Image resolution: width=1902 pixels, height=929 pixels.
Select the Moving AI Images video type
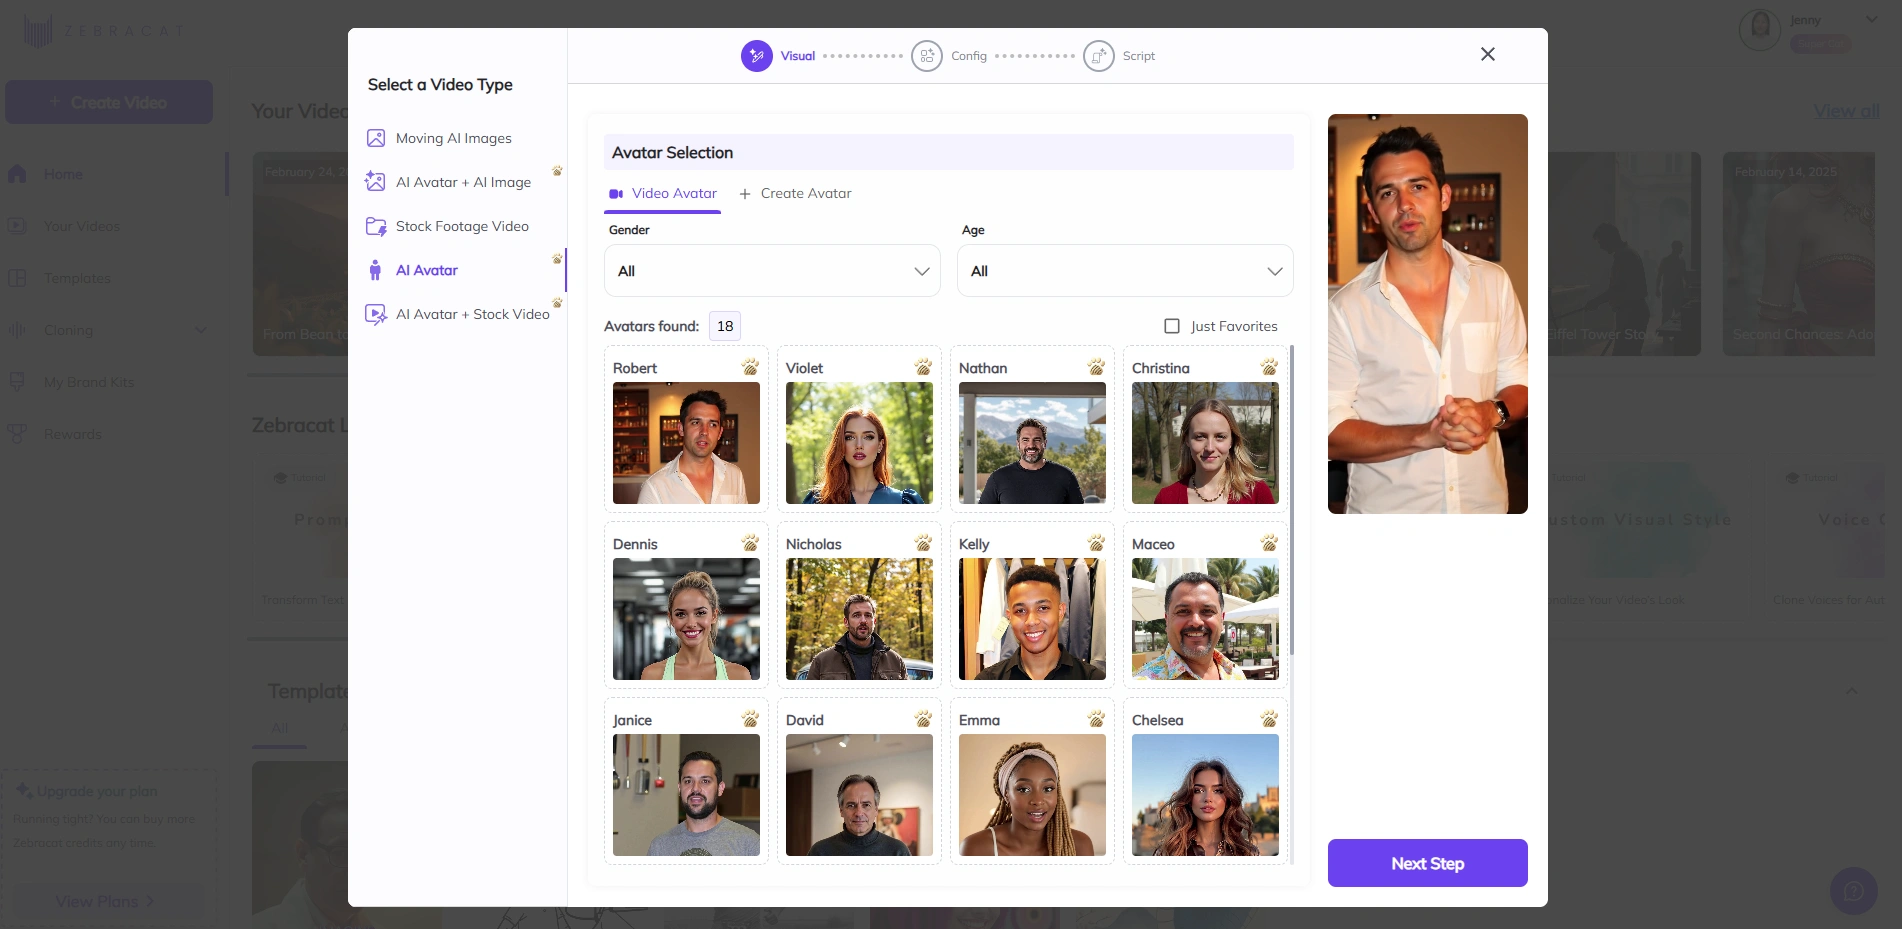pyautogui.click(x=453, y=138)
